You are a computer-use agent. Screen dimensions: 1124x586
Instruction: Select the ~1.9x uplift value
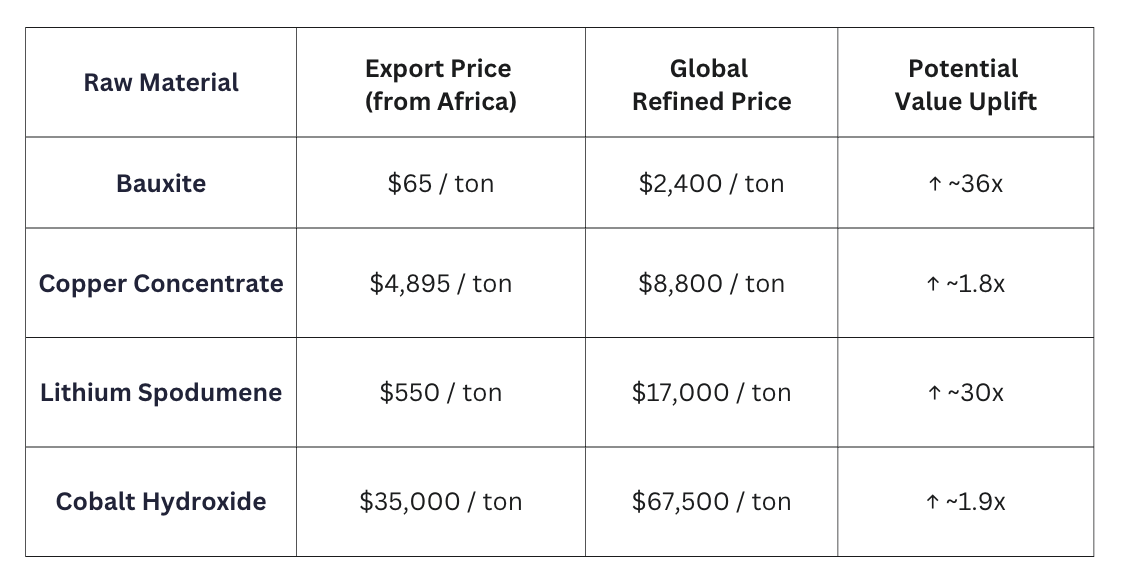point(965,501)
